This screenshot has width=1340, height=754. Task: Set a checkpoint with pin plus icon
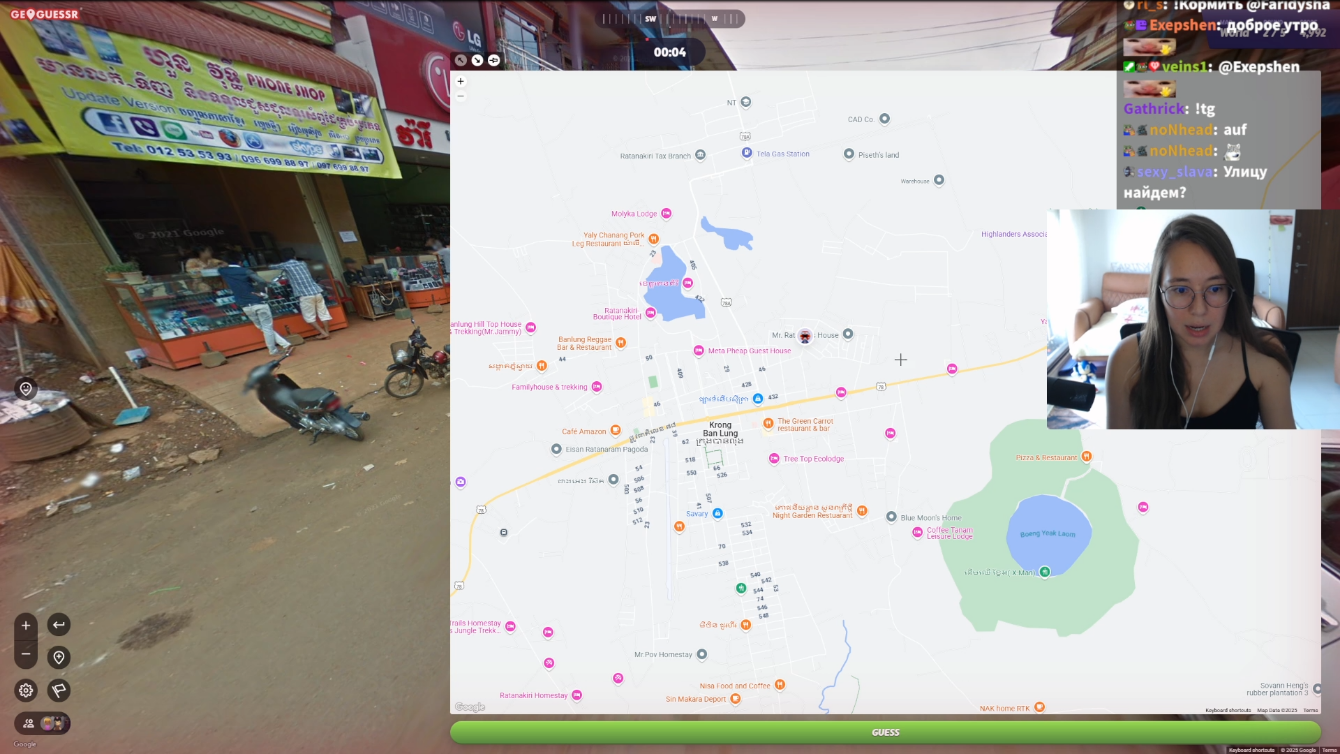59,657
